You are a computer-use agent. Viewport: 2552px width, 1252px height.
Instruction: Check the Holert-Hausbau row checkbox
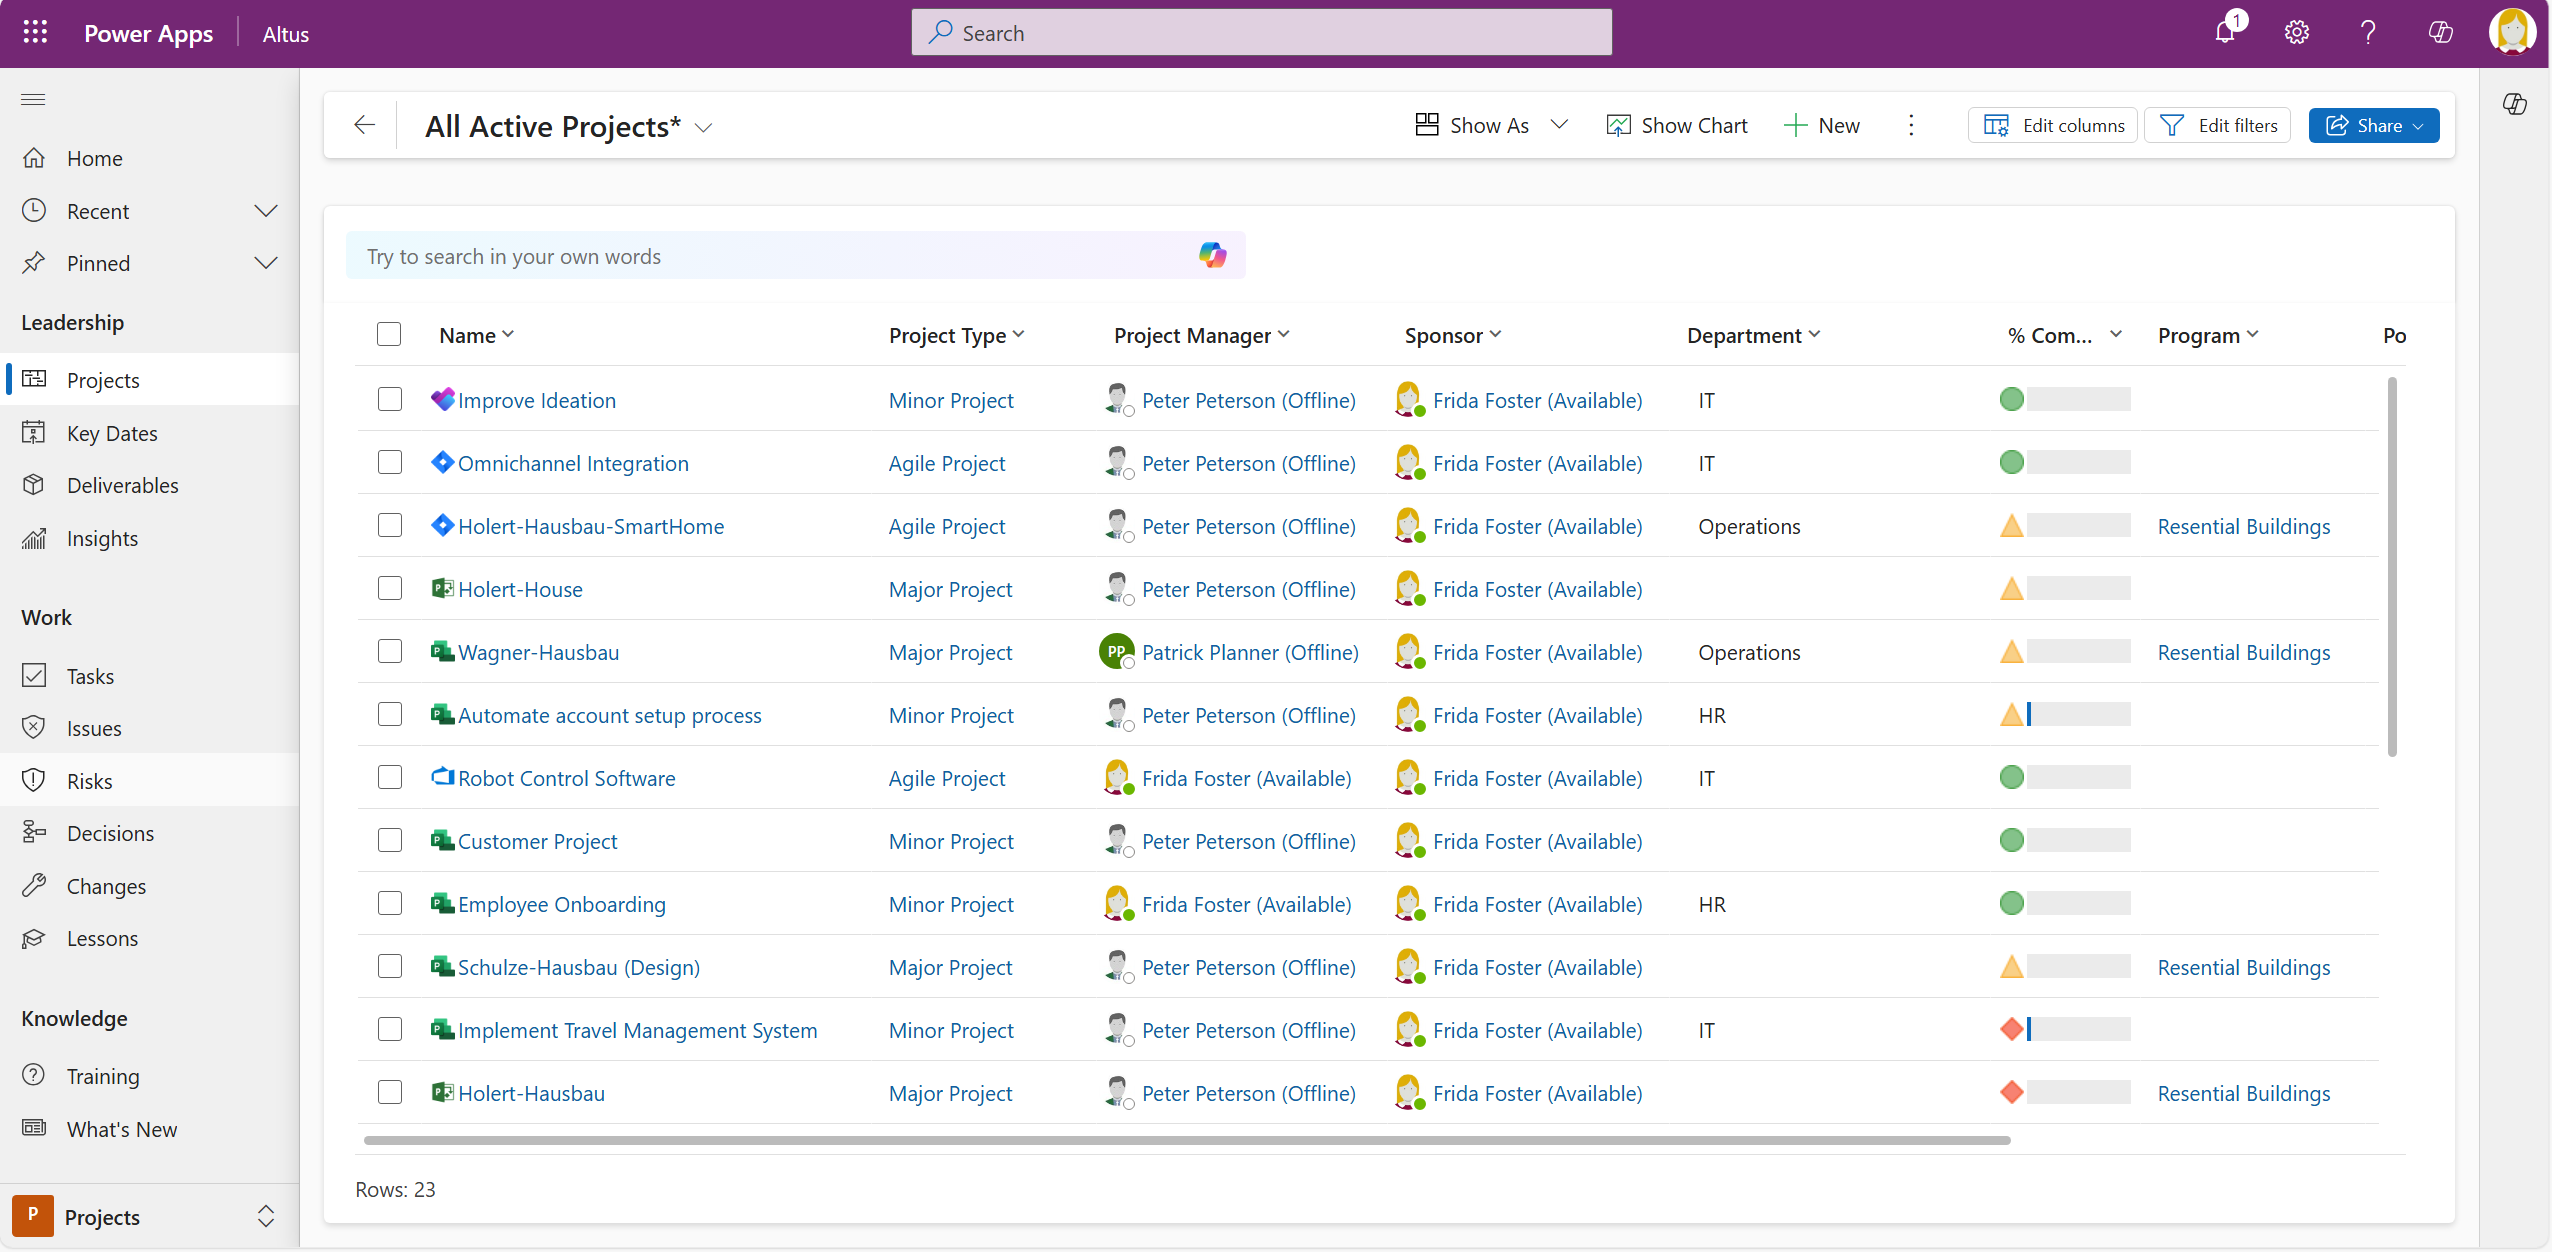[390, 1092]
